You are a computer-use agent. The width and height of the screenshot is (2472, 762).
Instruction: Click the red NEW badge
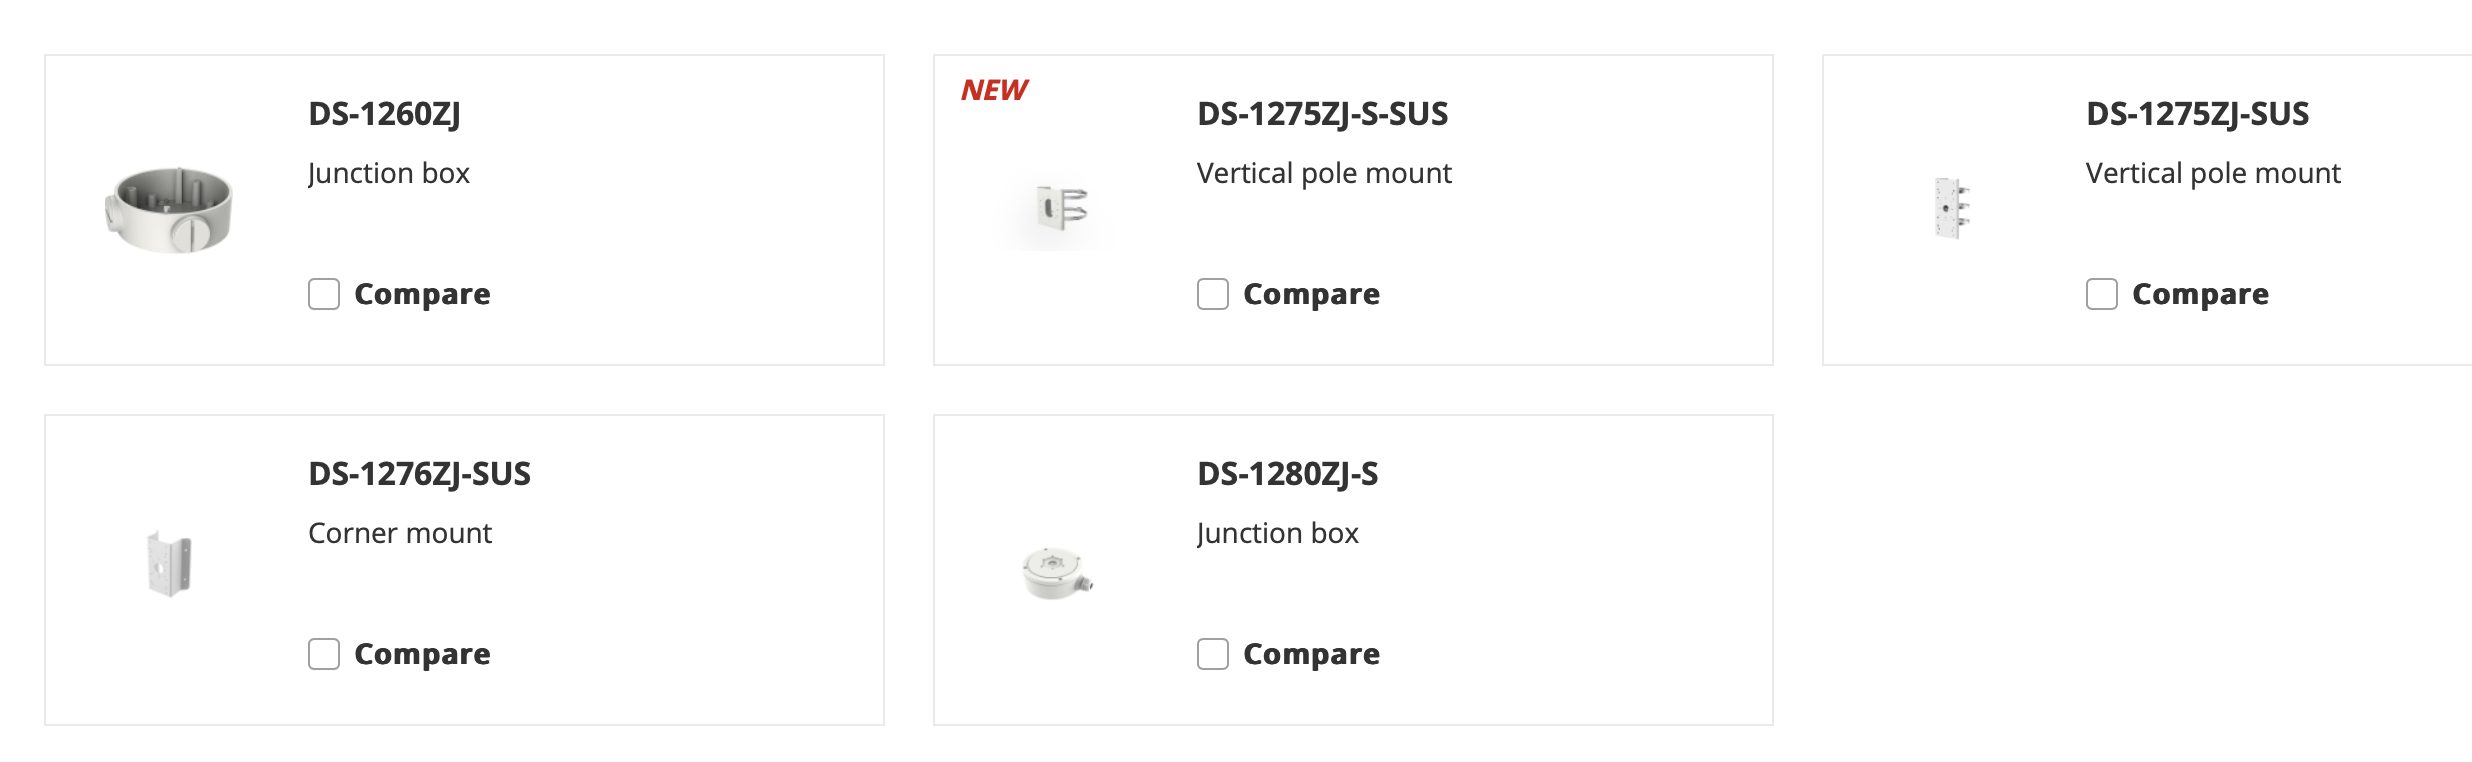(x=994, y=90)
